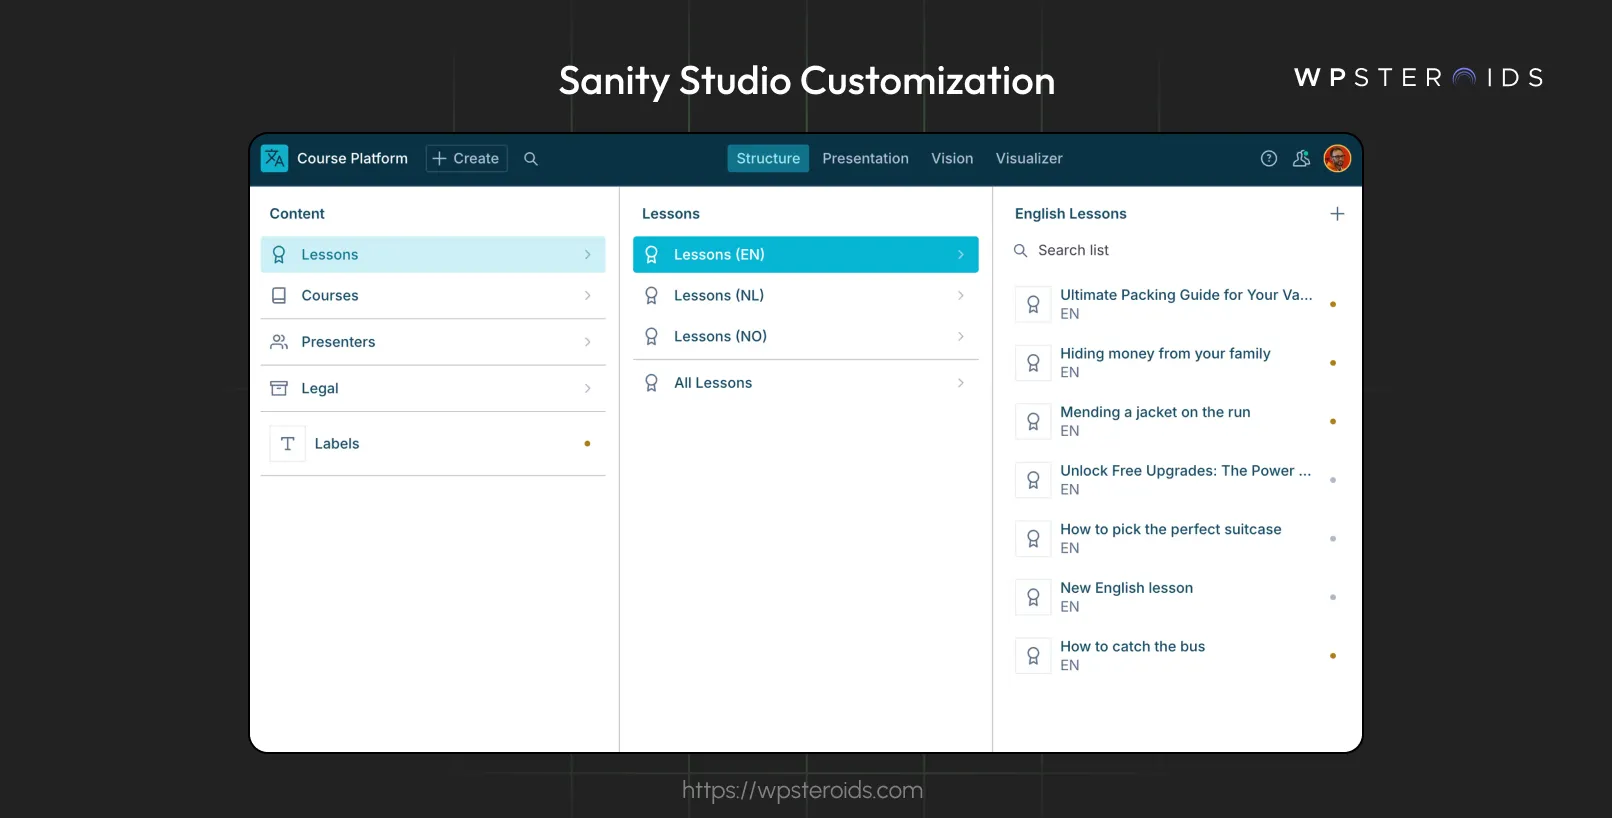This screenshot has width=1612, height=818.
Task: Open the Visualizer tab
Action: click(1029, 158)
